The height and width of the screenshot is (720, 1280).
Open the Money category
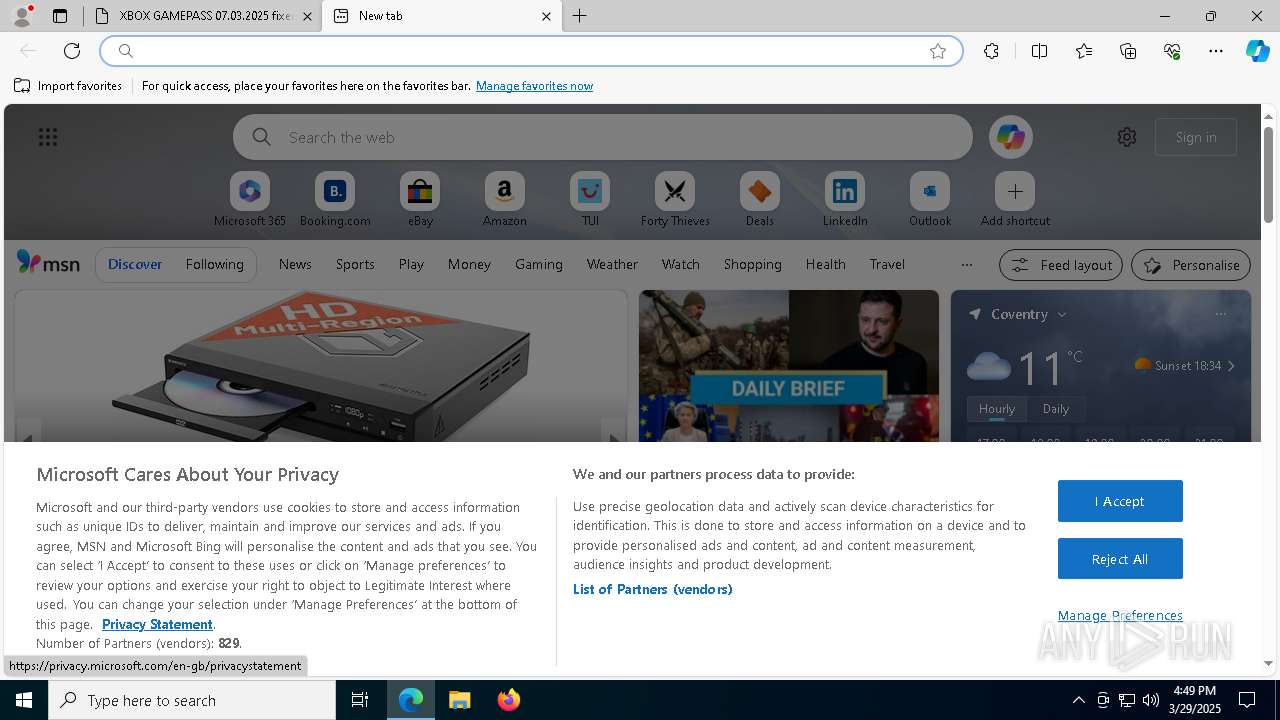(x=469, y=264)
